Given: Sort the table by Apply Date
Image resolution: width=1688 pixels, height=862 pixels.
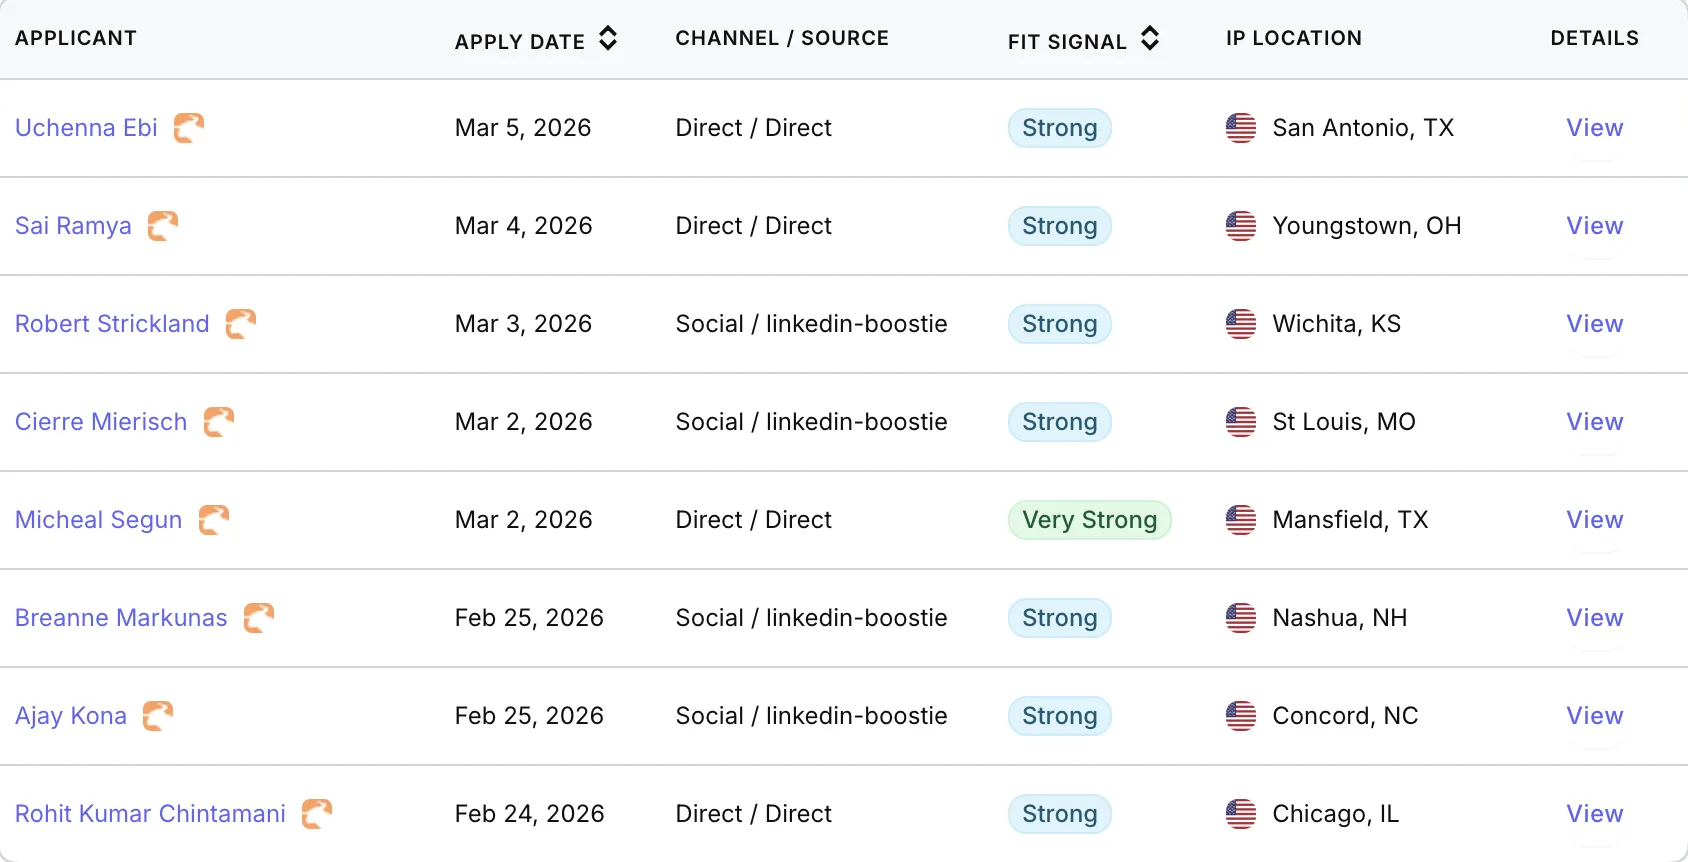Looking at the screenshot, I should tap(536, 40).
